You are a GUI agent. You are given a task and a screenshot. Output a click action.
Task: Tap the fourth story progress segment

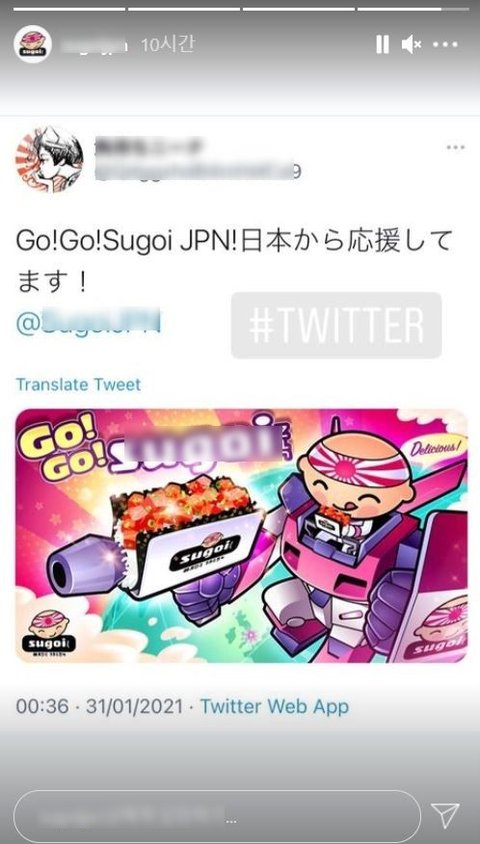(413, 9)
